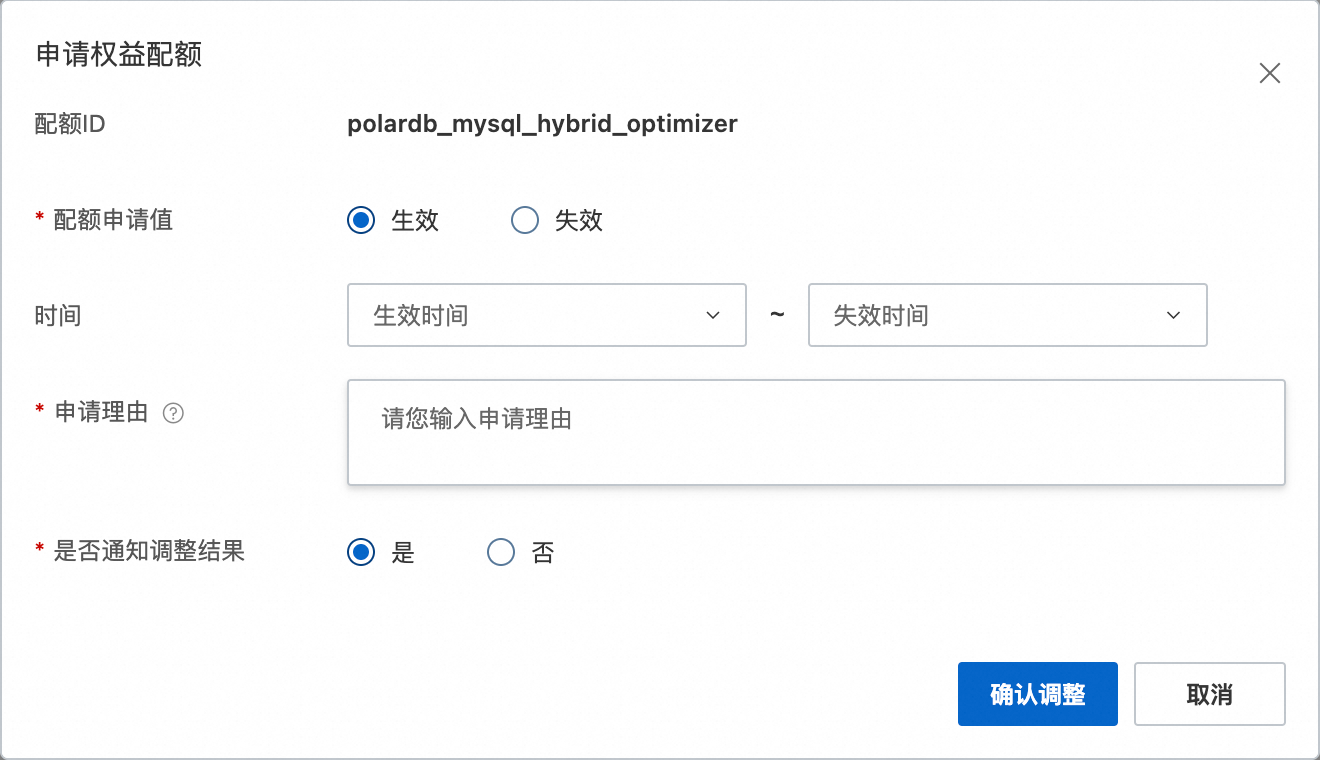Select the 失效 radio button
This screenshot has width=1320, height=760.
pos(525,220)
